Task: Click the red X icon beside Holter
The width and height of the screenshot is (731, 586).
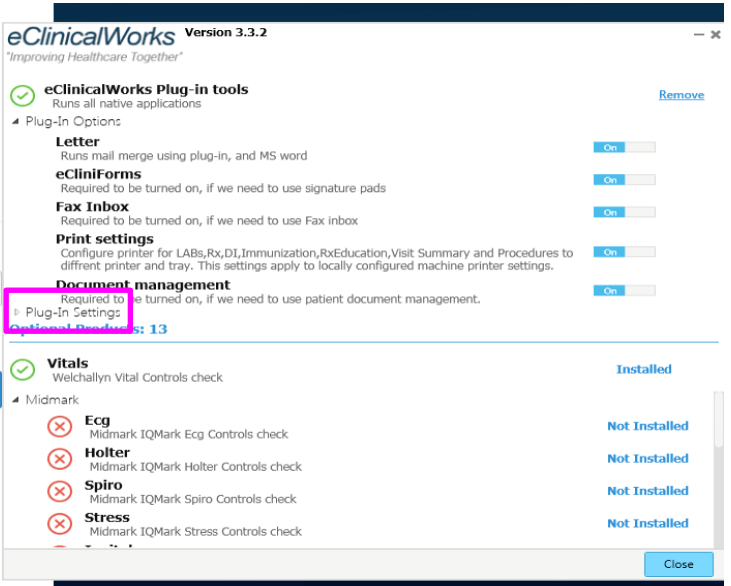Action: [x=60, y=459]
